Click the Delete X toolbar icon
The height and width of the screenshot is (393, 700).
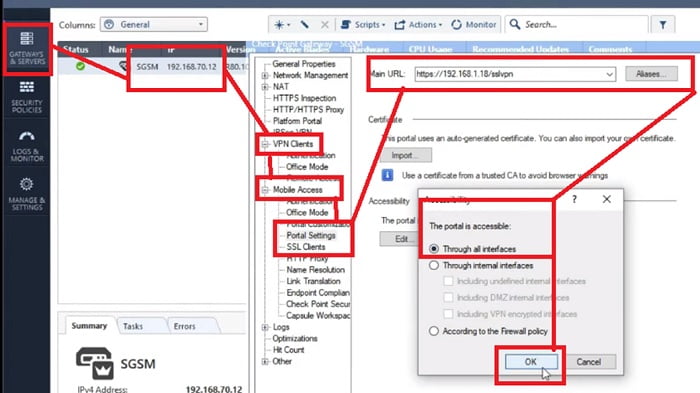coord(325,25)
